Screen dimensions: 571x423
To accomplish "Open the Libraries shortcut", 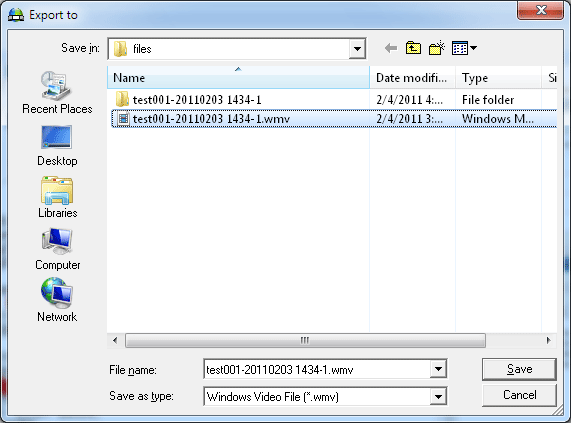I will (x=57, y=197).
